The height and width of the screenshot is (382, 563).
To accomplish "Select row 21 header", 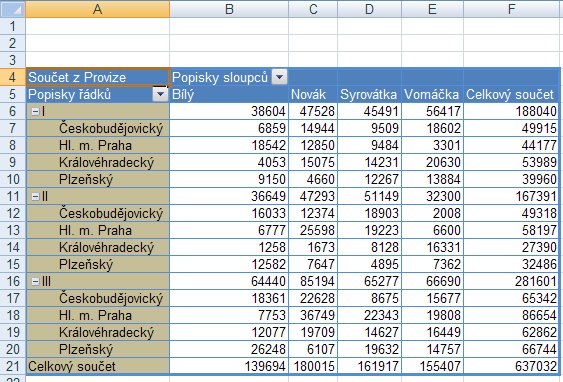I will (13, 366).
